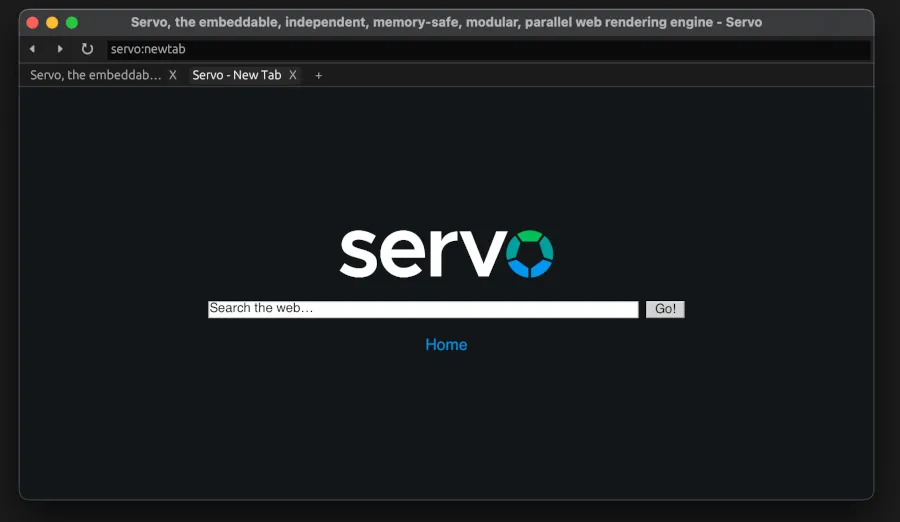900x522 pixels.
Task: Click the white "serv" wordmark lettering
Action: 418,256
